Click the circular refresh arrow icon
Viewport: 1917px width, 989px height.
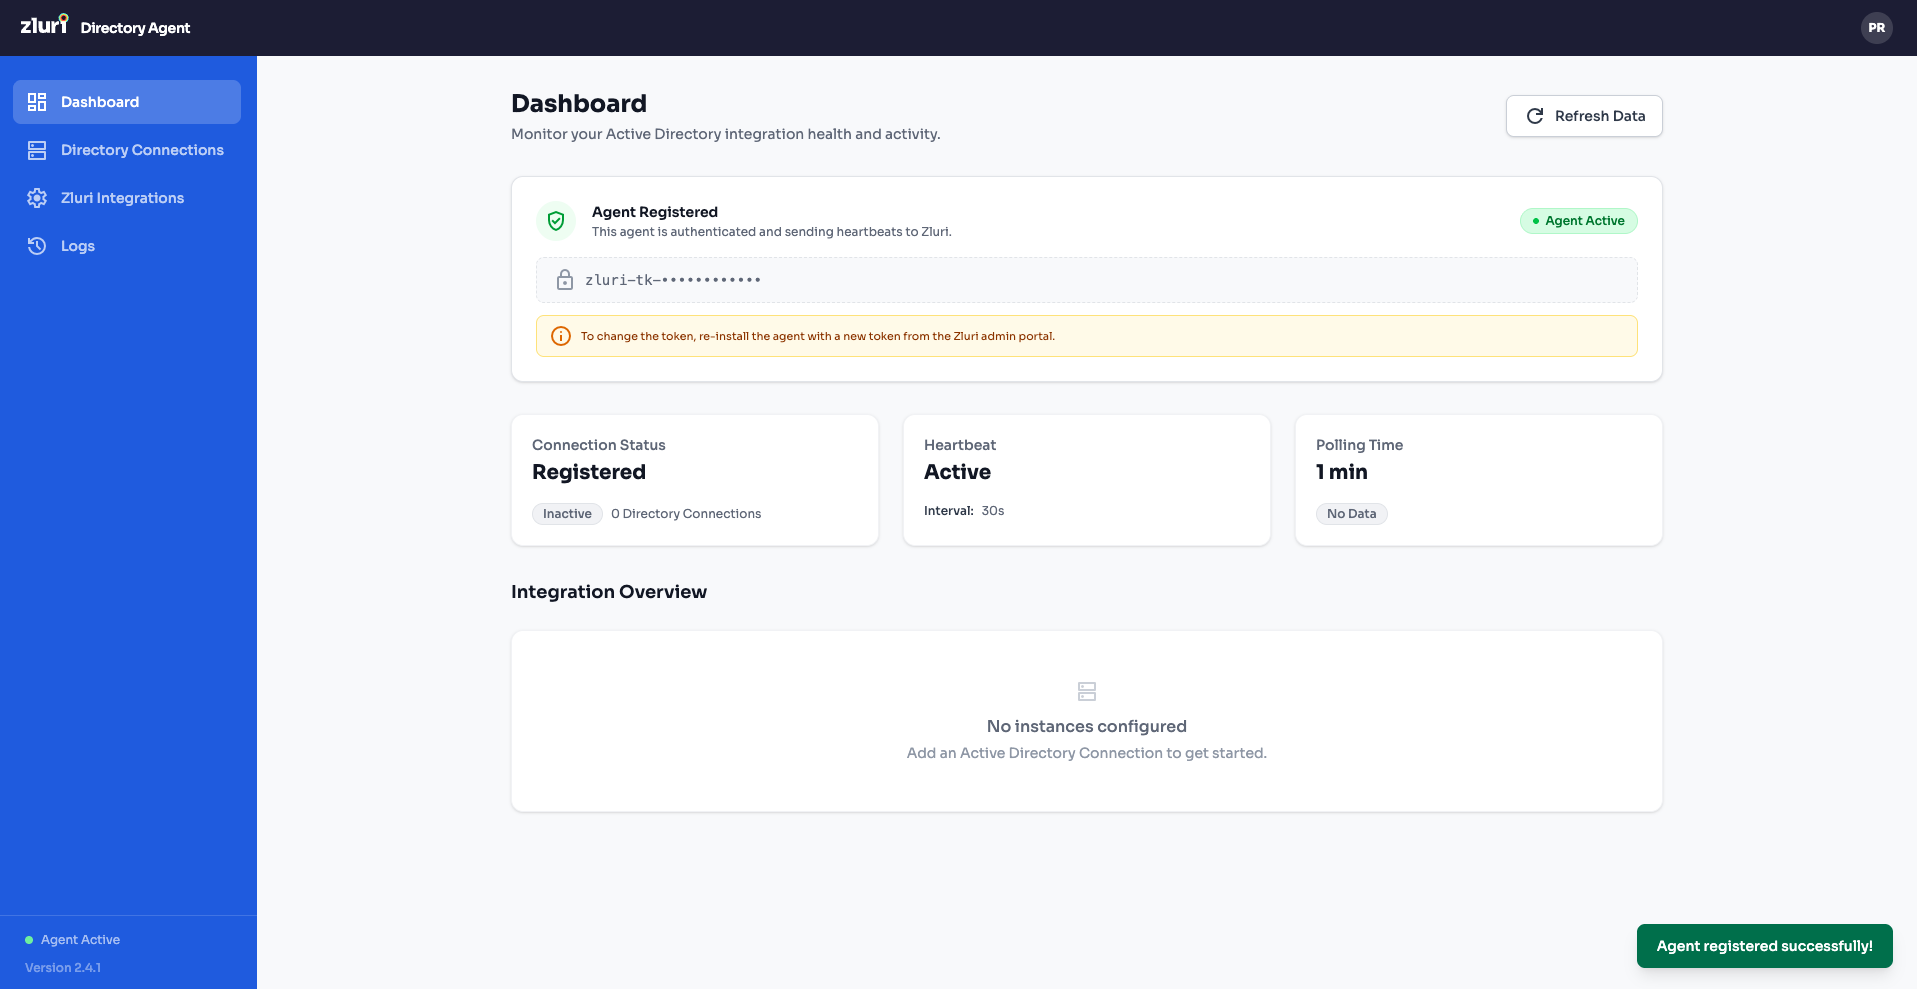1534,115
